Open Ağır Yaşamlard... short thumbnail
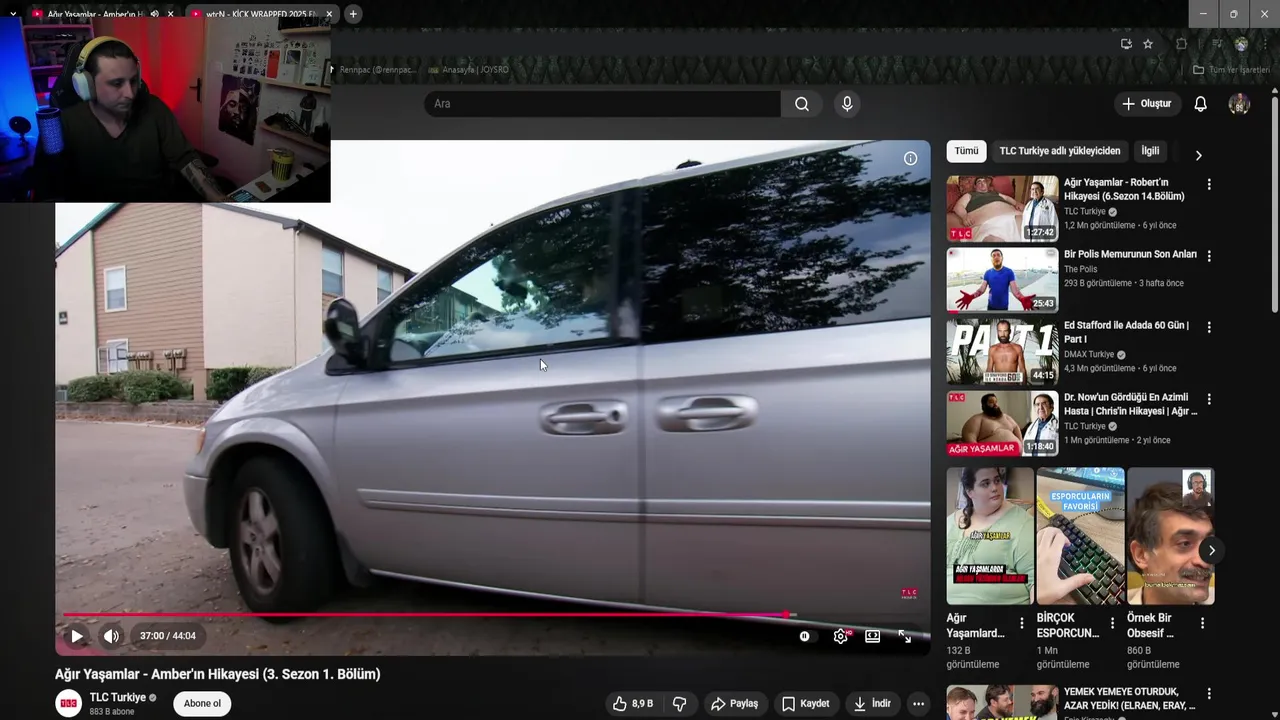 [990, 536]
